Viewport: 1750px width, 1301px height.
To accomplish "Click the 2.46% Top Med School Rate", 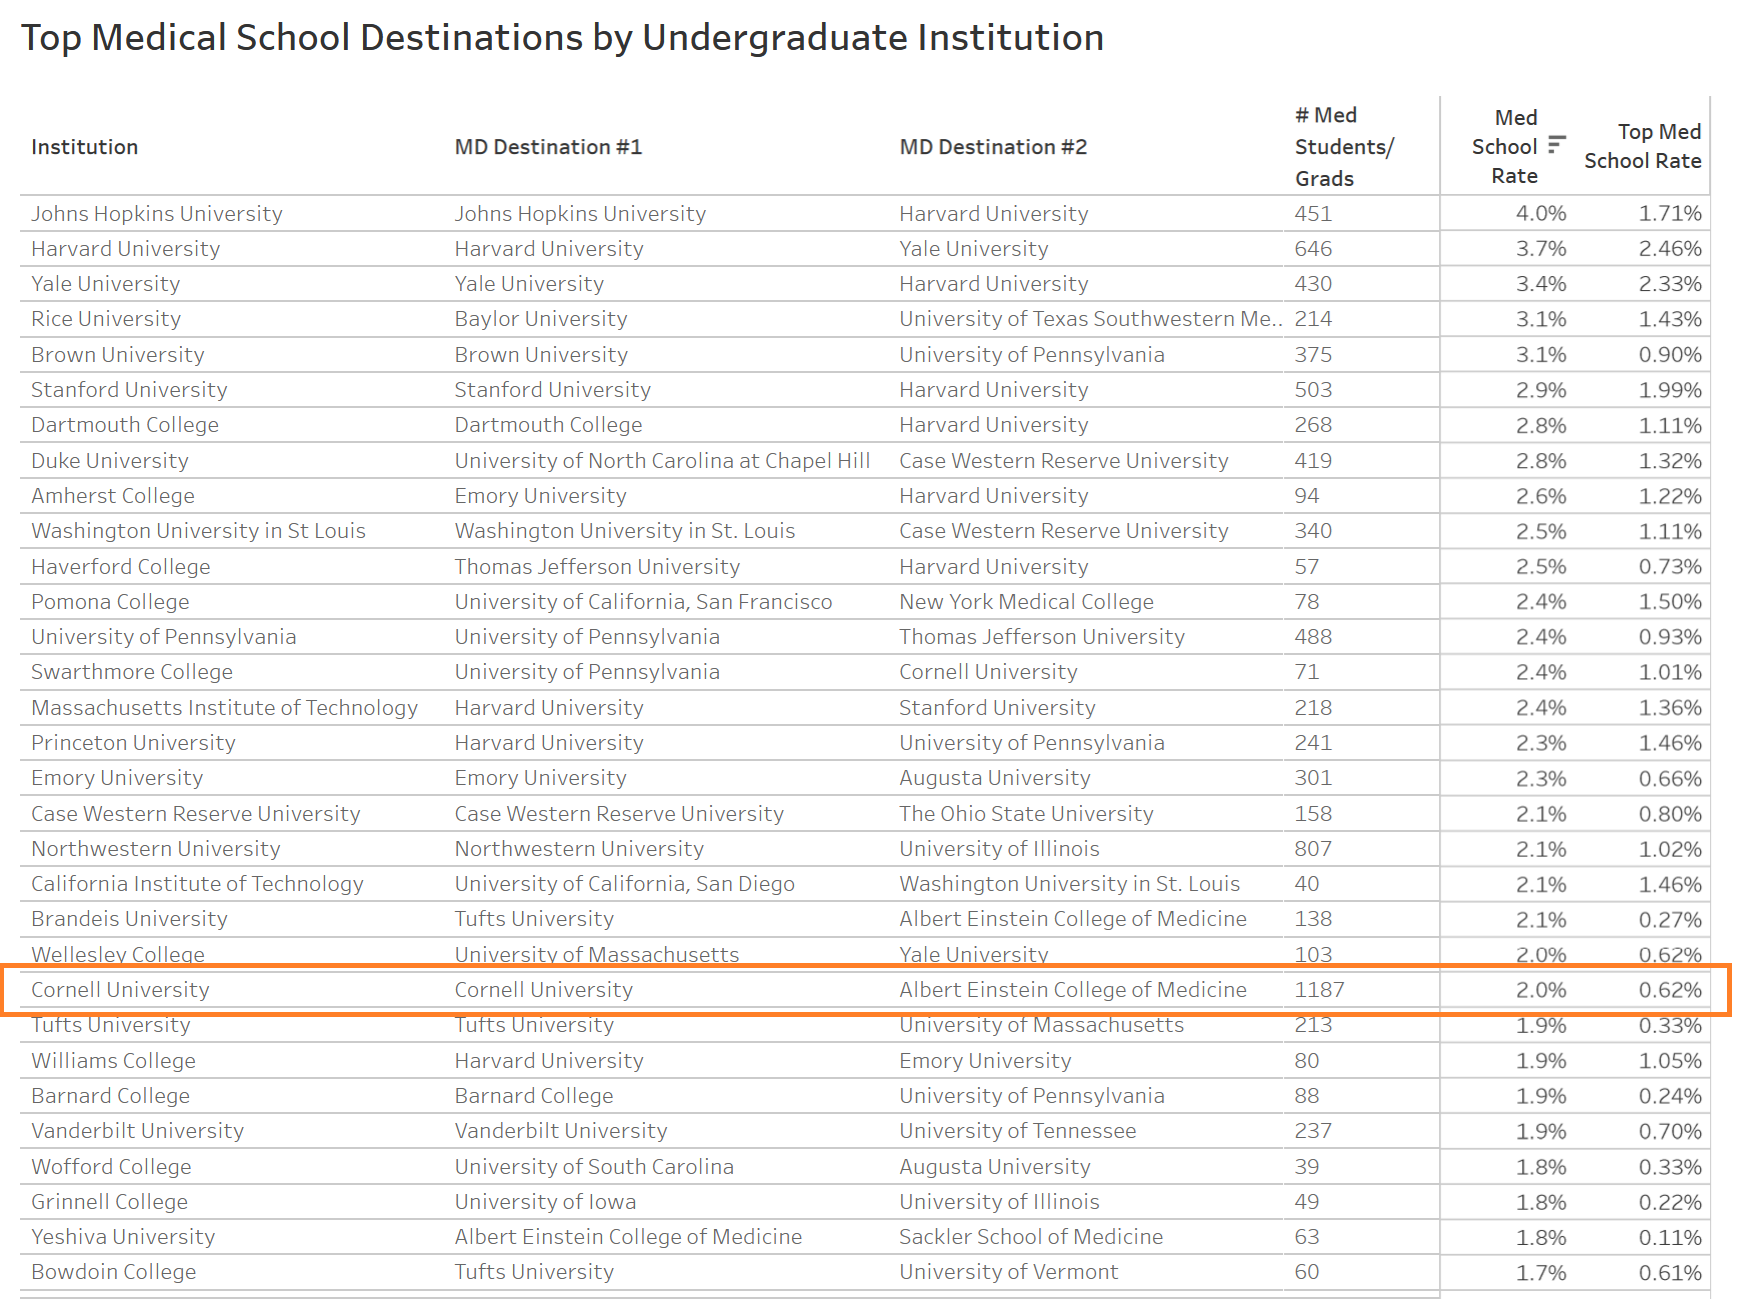I will [x=1670, y=249].
